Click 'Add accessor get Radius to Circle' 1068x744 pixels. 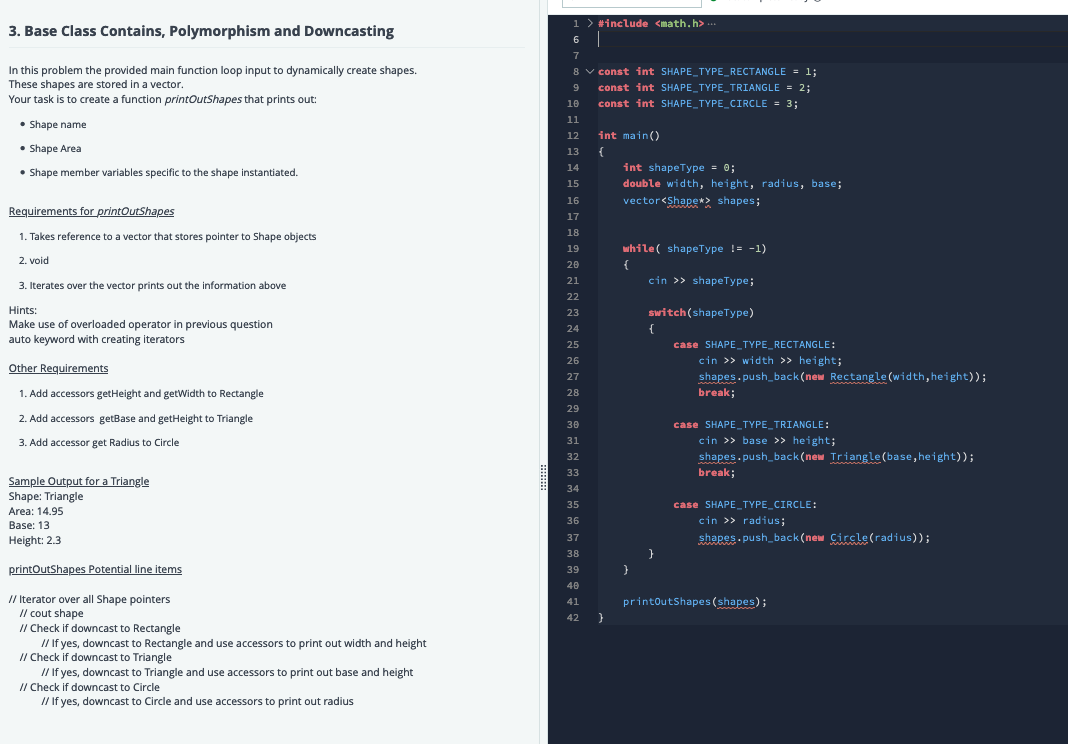click(104, 442)
